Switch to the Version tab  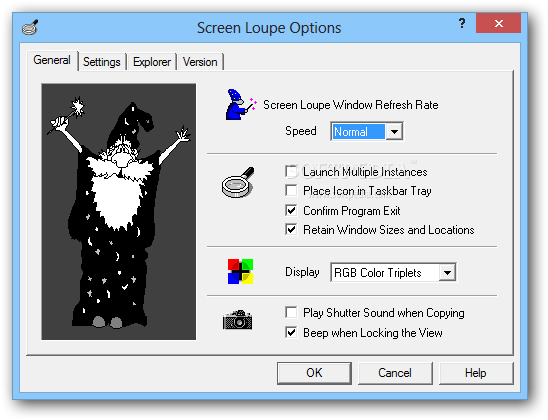pos(200,62)
